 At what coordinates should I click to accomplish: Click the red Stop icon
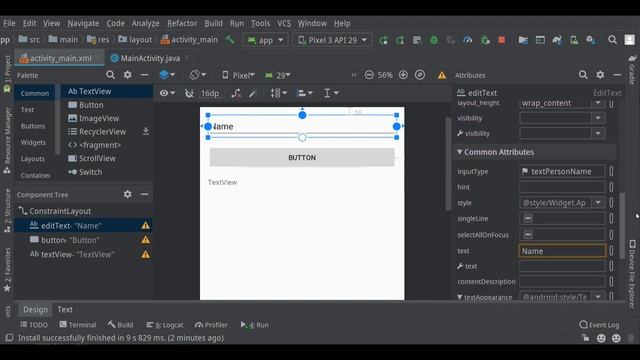pos(502,40)
